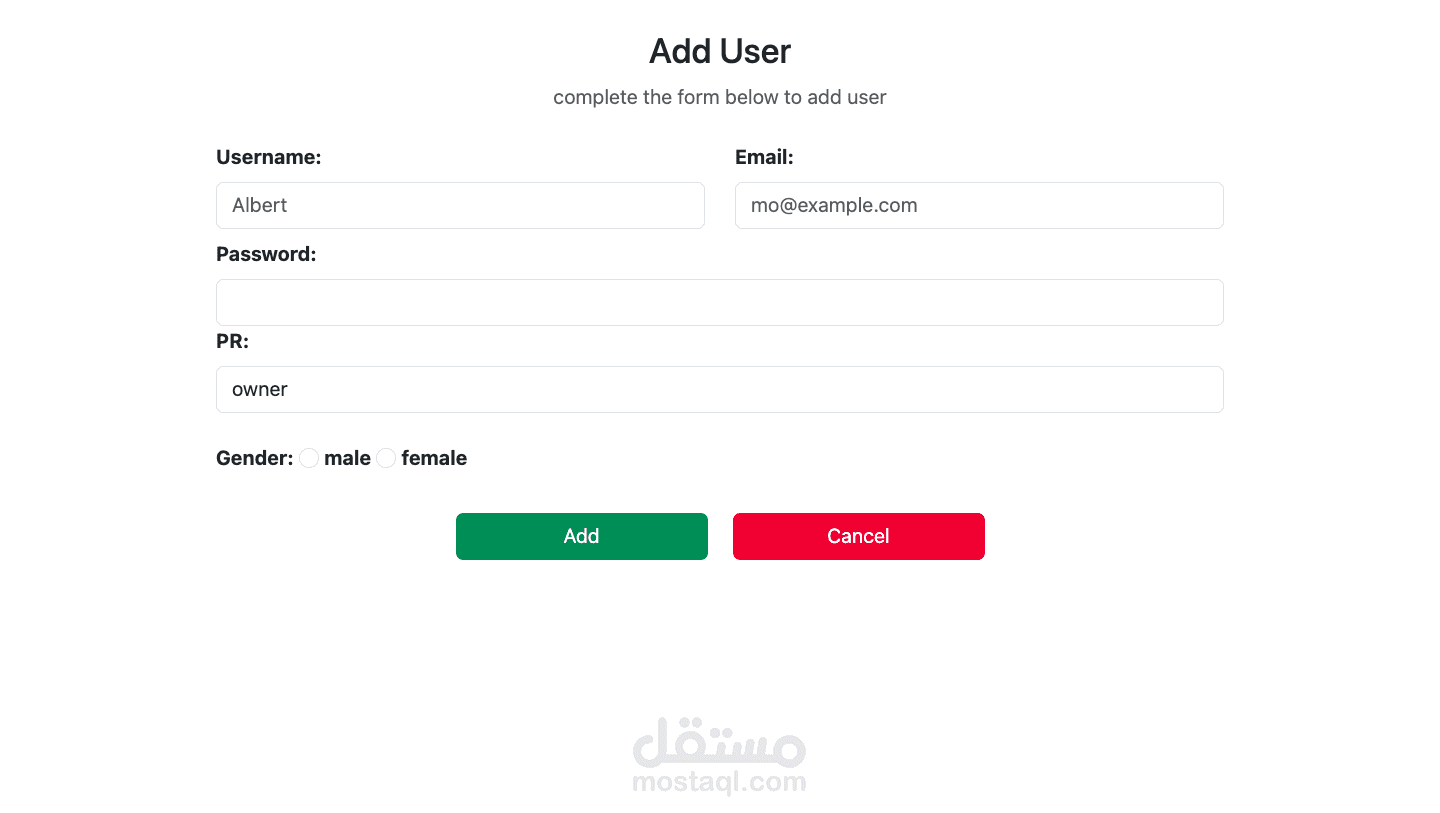Click the complete the form subtitle text

pyautogui.click(x=720, y=97)
